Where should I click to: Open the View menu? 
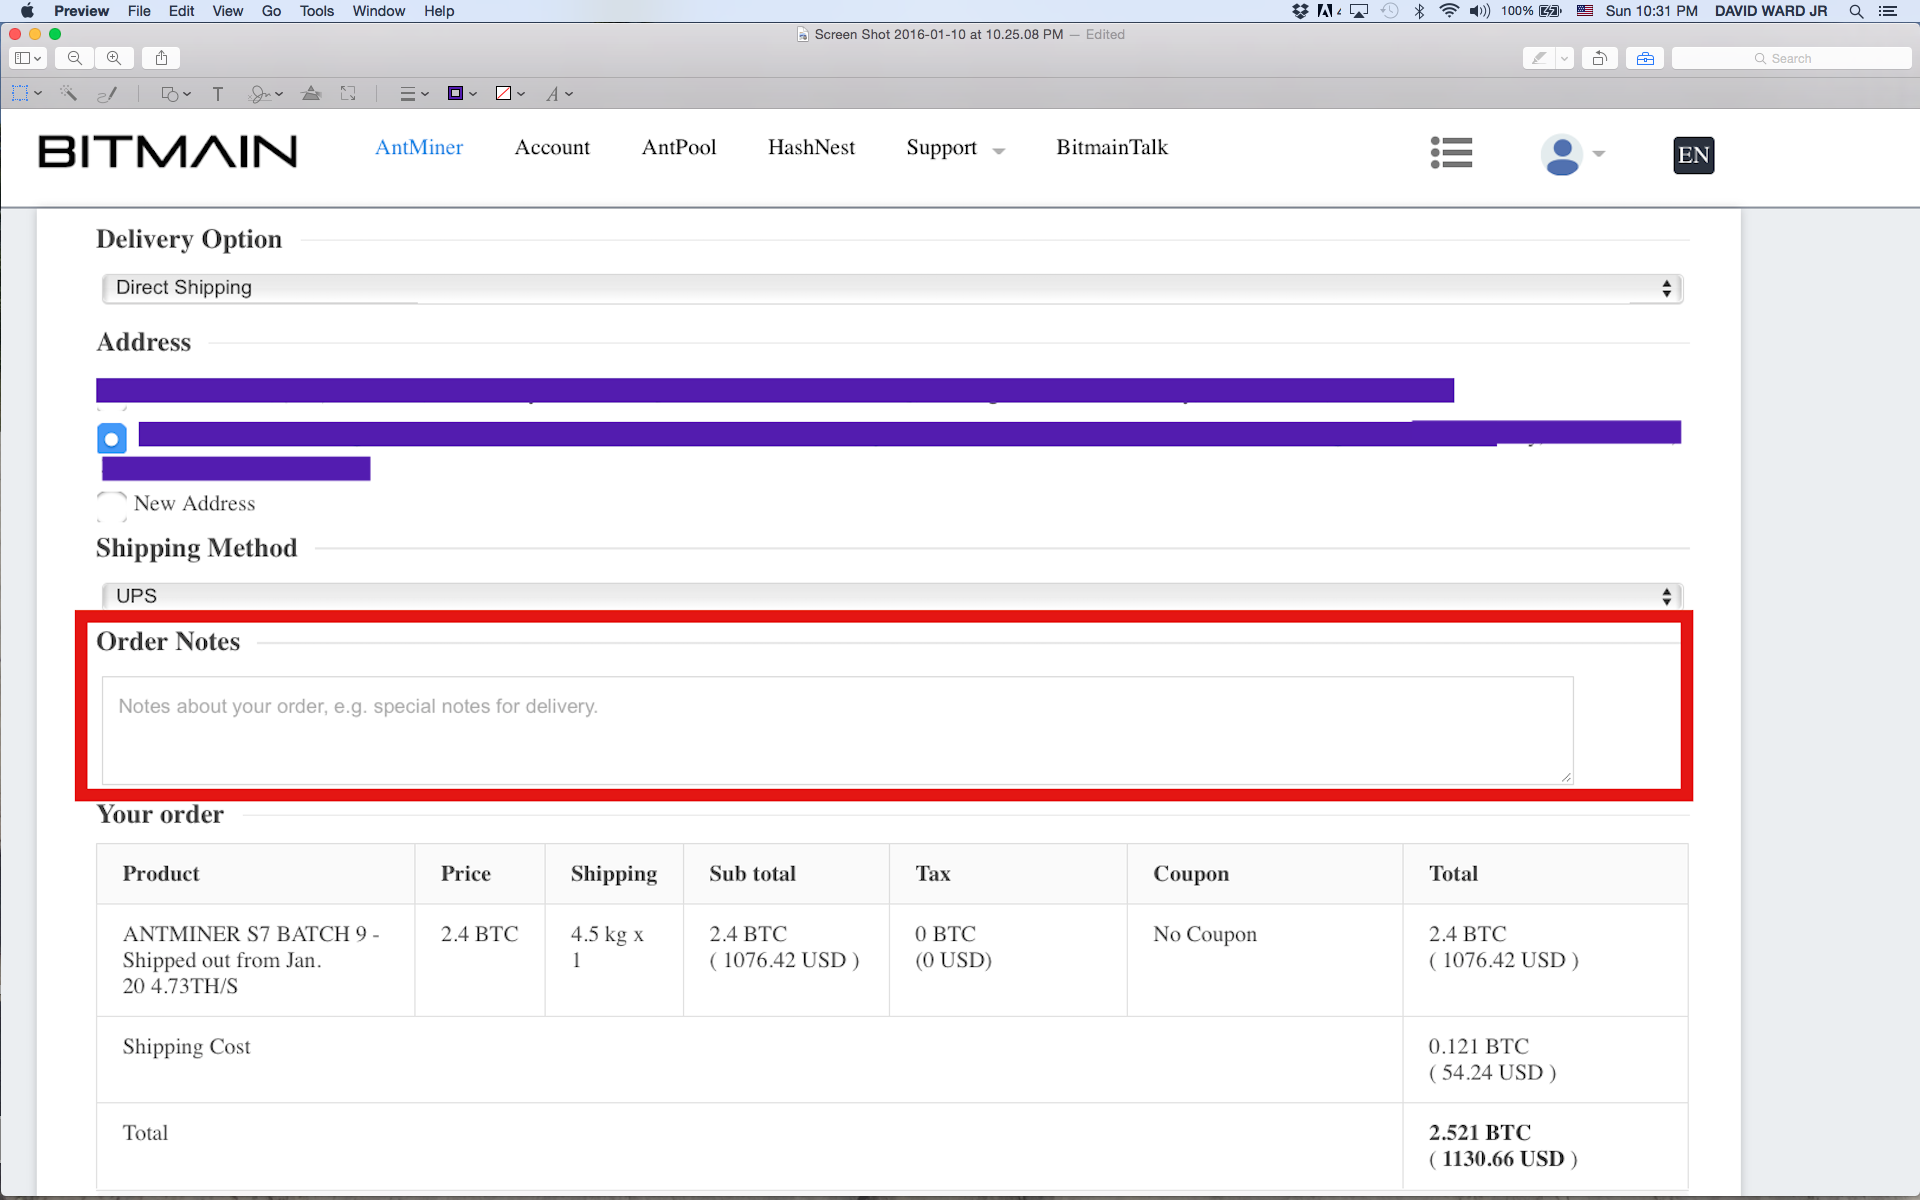coord(227,11)
